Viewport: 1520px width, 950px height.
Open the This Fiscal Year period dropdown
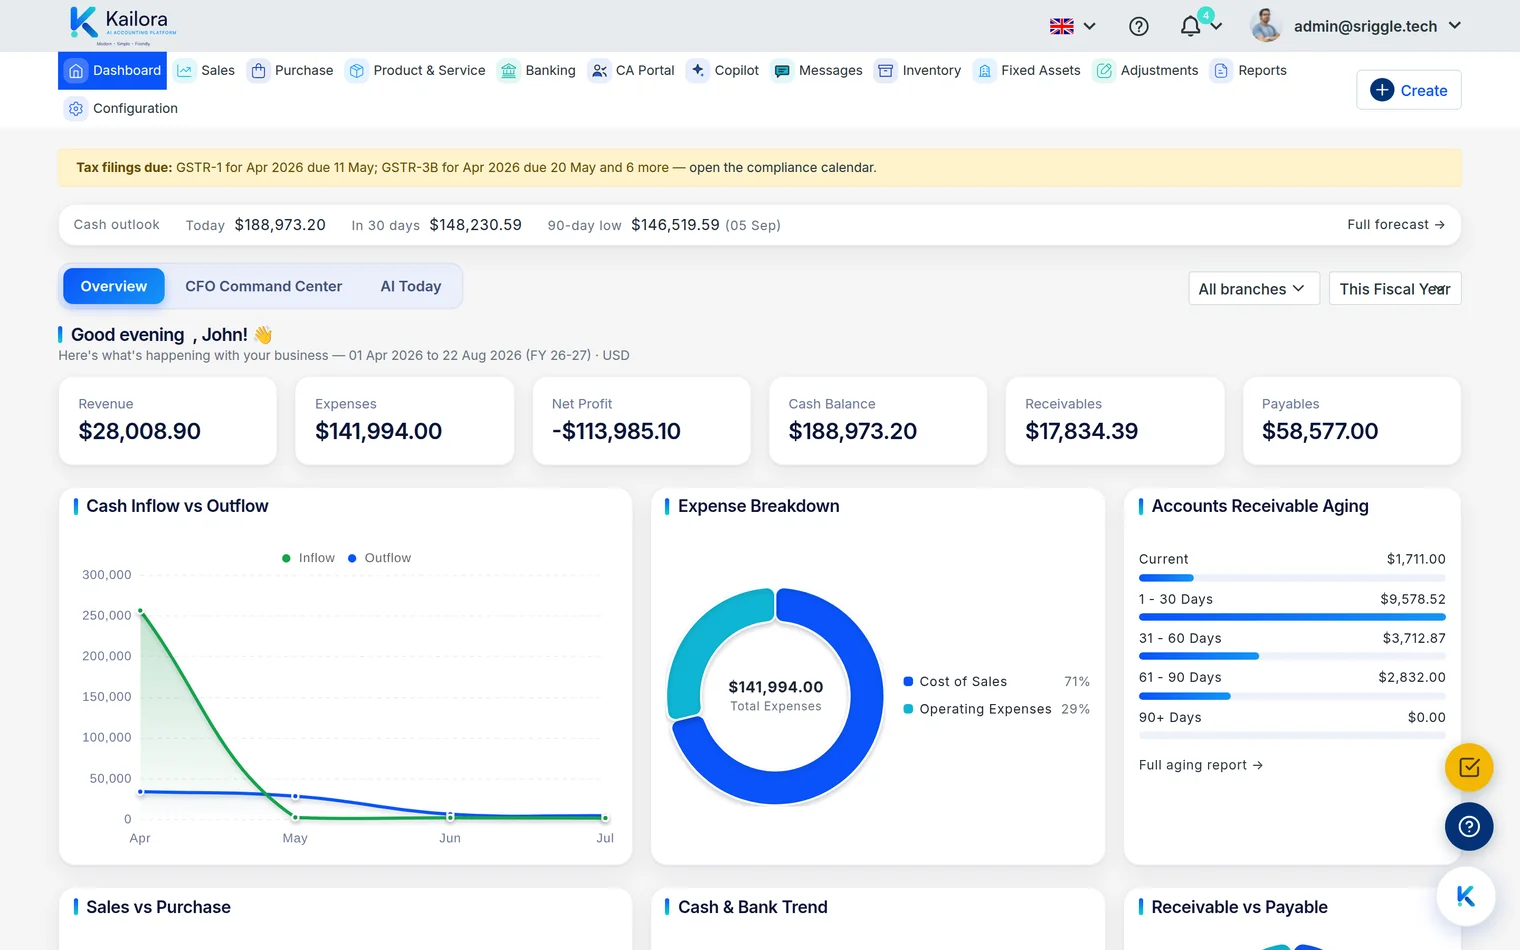(x=1395, y=289)
